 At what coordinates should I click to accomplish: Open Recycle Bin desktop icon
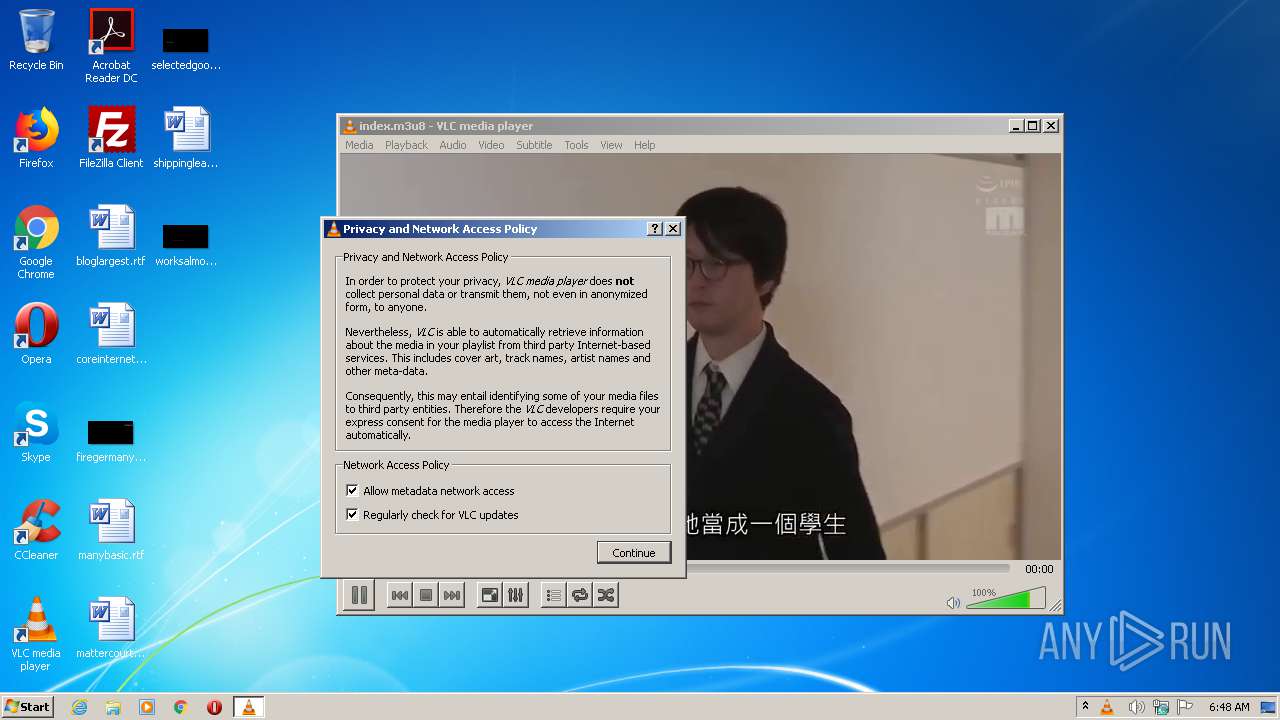coord(36,40)
